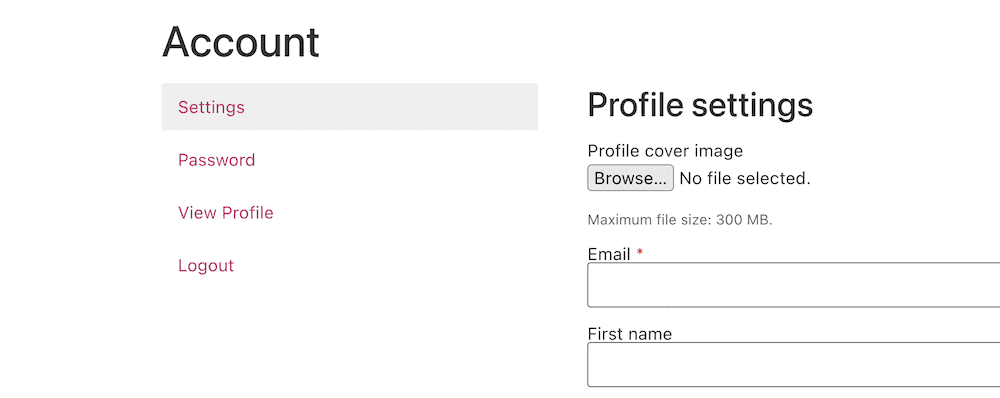The image size is (1000, 398).
Task: Focus the Email input field
Action: [793, 284]
